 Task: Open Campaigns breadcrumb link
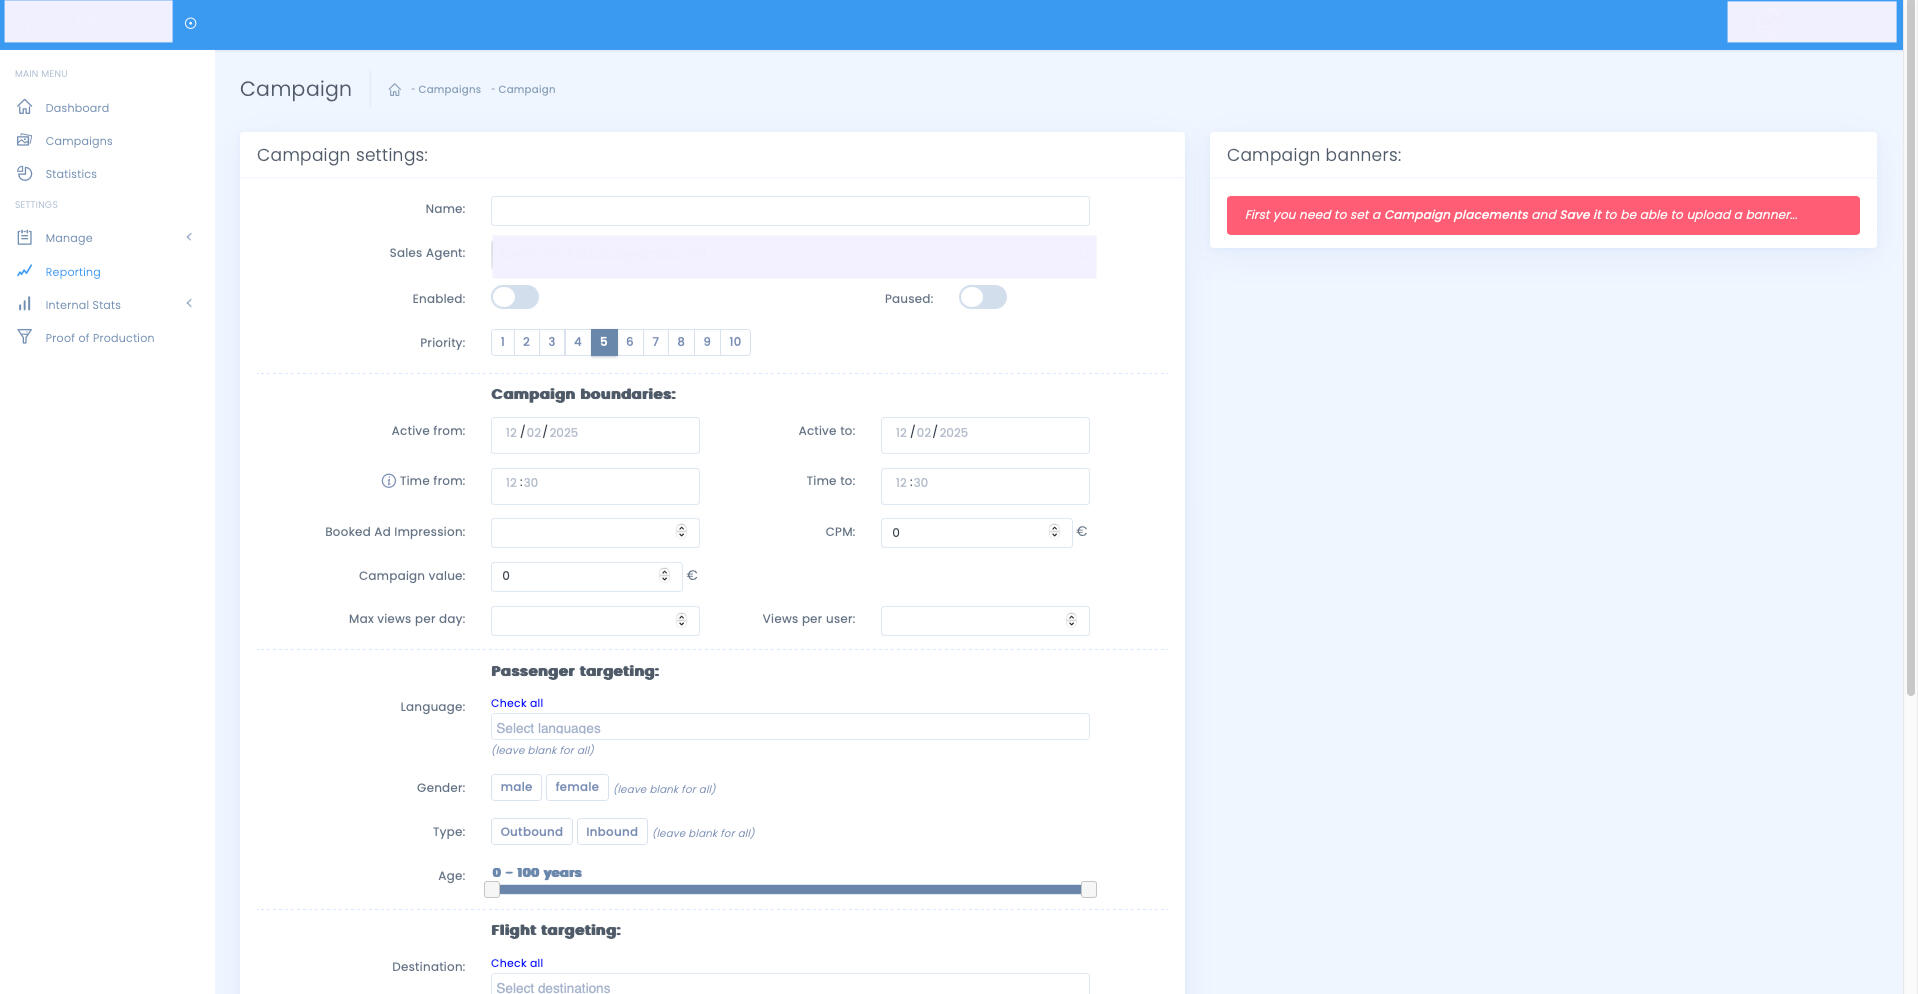[x=449, y=90]
